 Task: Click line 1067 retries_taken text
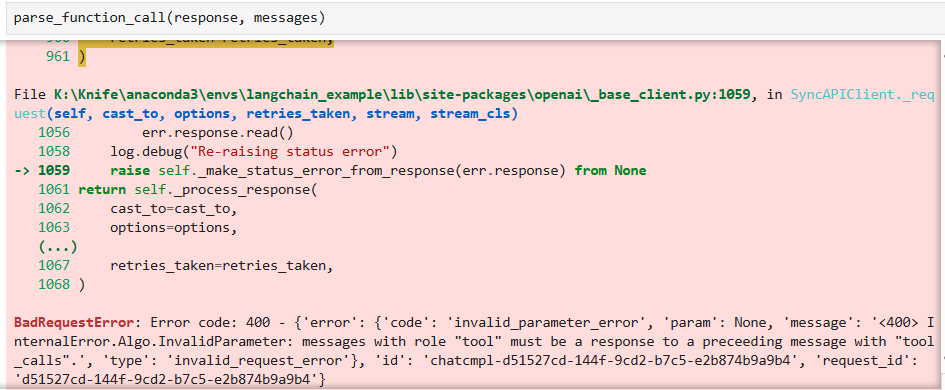[221, 265]
